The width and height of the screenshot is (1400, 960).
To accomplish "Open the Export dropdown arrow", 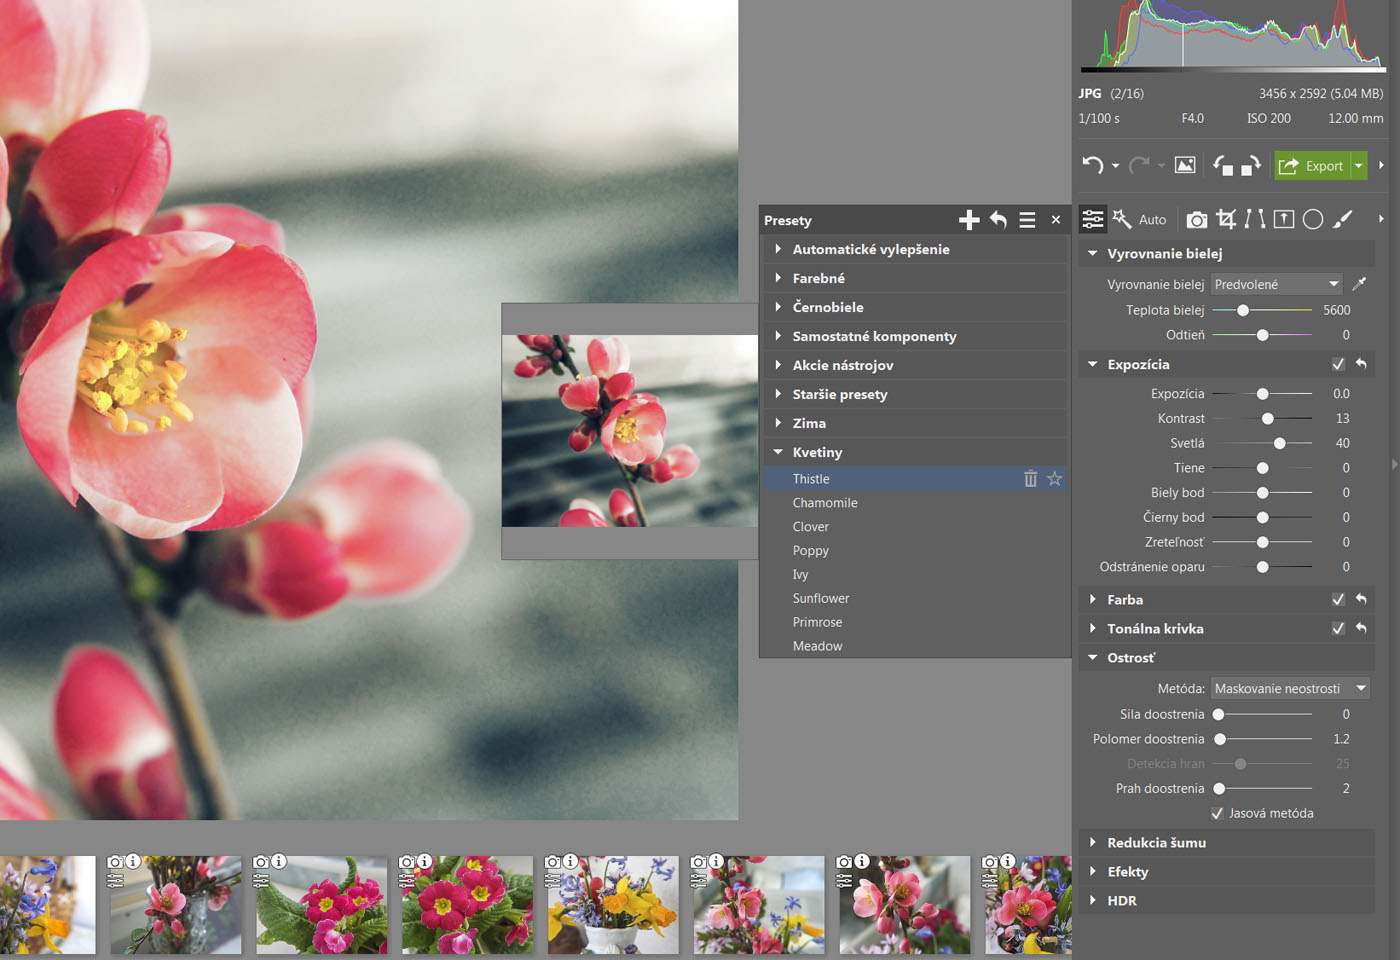I will [x=1359, y=165].
